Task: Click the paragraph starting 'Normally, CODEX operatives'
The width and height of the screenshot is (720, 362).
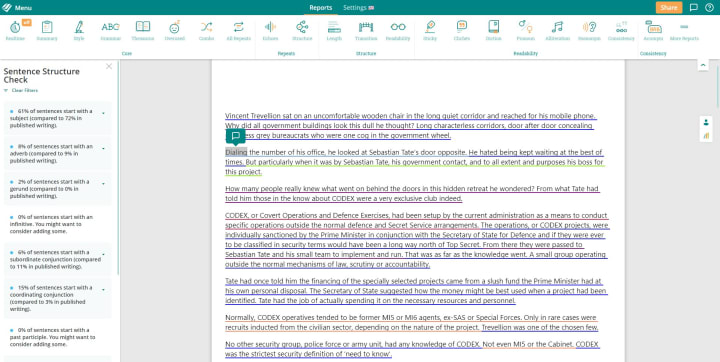Action: [x=411, y=322]
